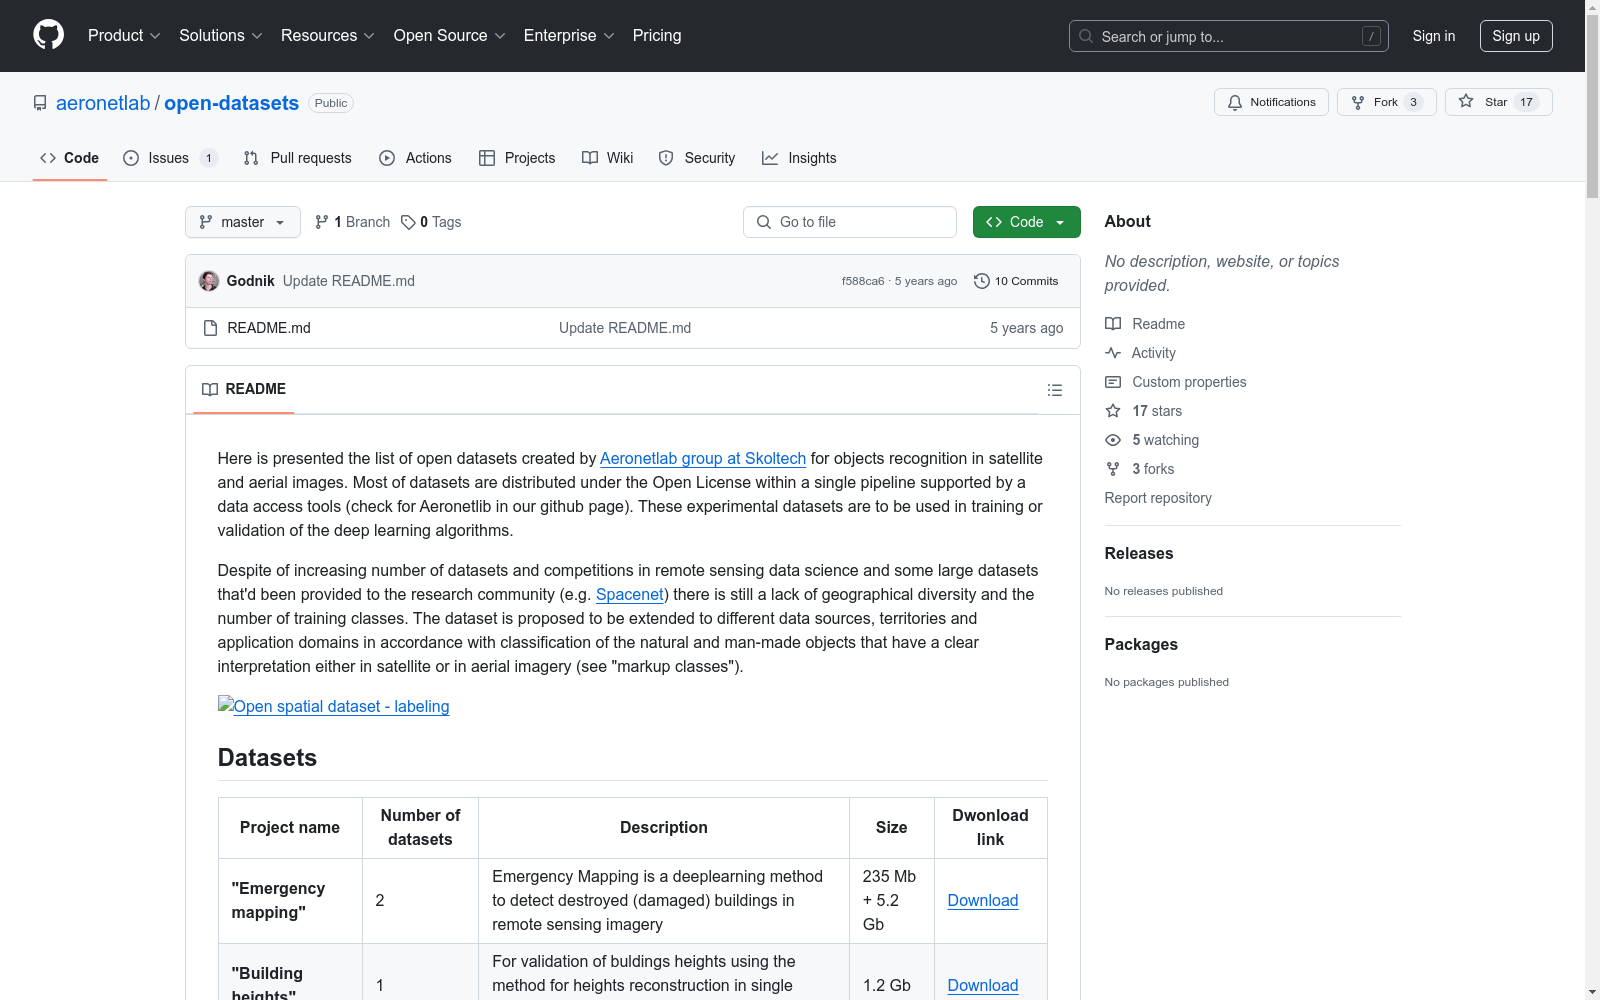Switch to the Issues tab

170,158
